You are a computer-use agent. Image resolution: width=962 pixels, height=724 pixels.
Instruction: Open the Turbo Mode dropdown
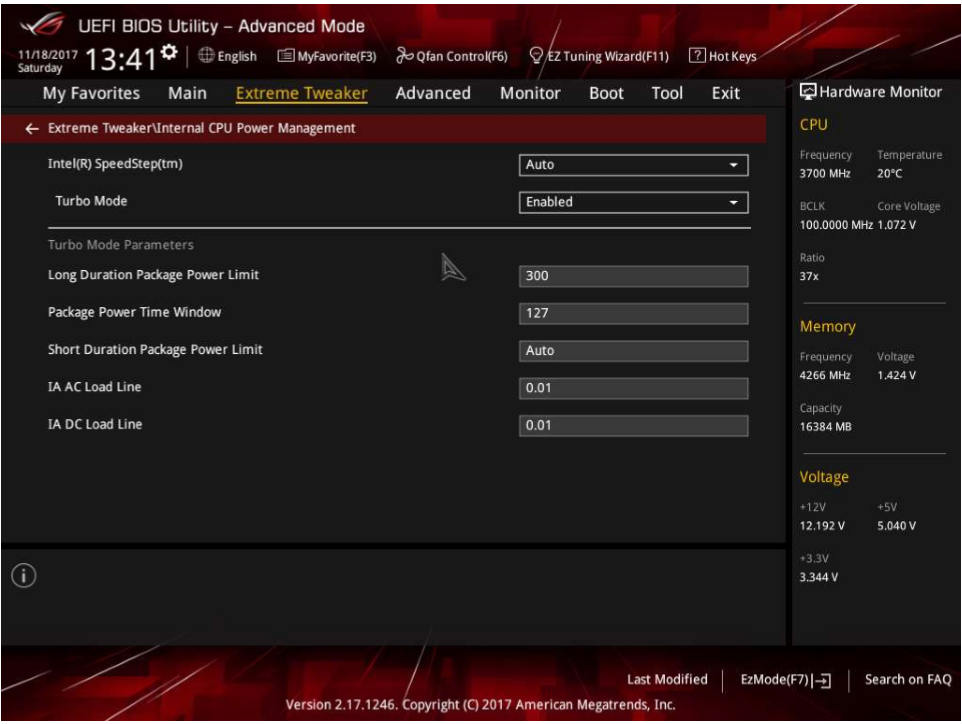(633, 202)
